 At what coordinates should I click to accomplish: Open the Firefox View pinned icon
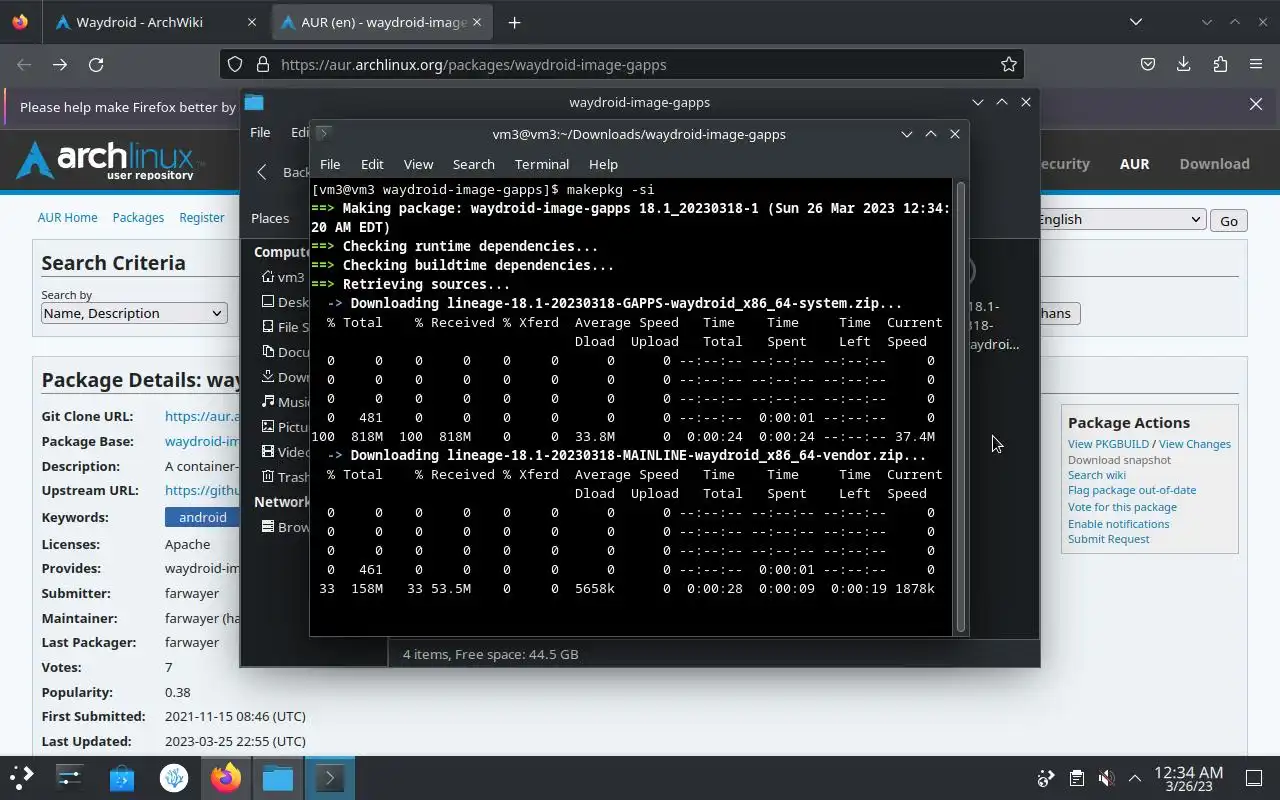click(20, 22)
